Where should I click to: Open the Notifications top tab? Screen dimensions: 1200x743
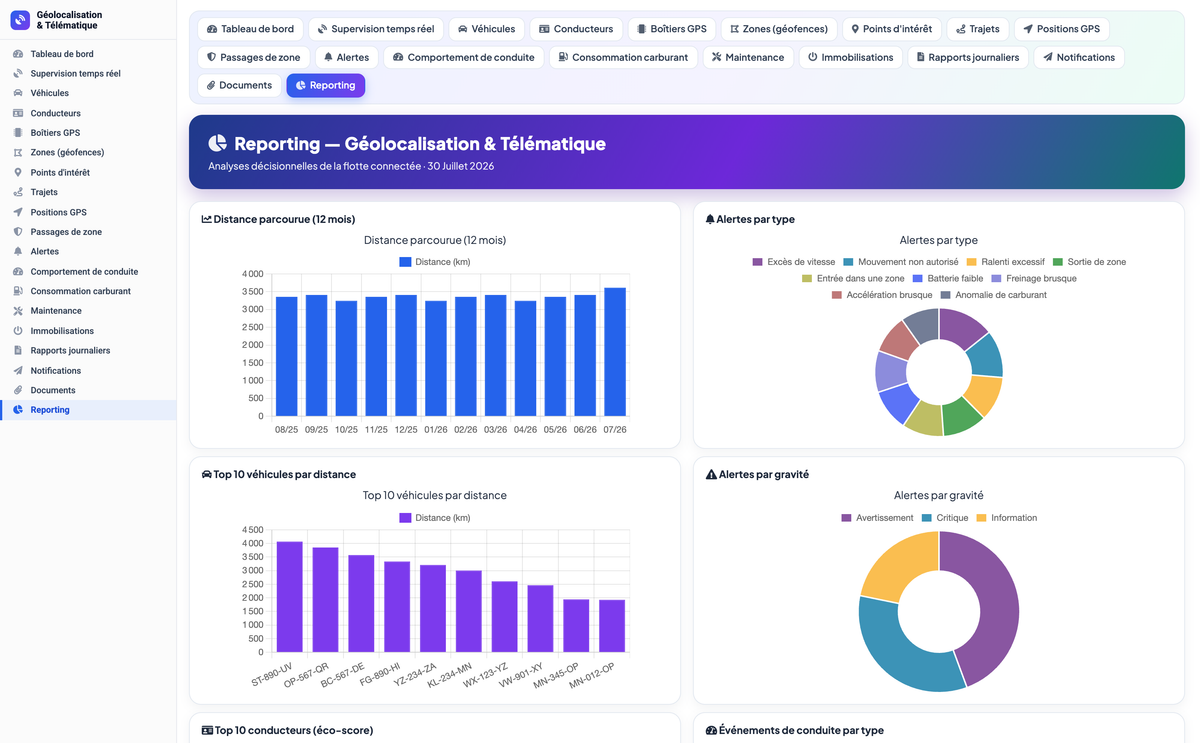[x=1079, y=57]
